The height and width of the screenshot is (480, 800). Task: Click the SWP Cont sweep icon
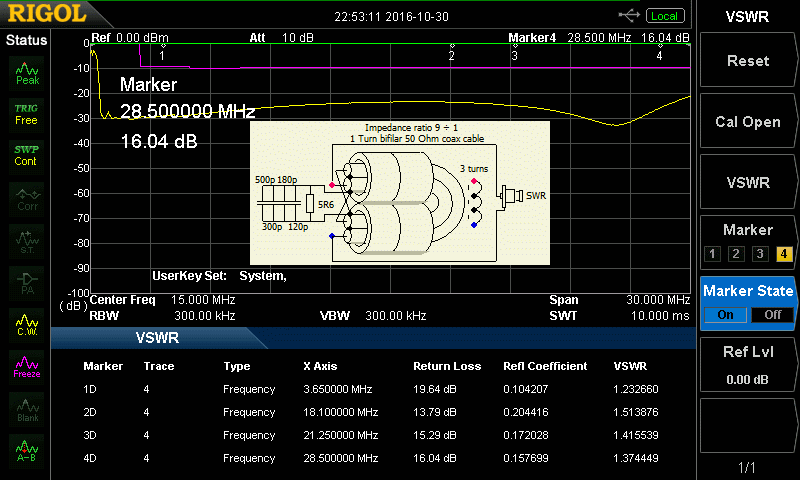27,155
